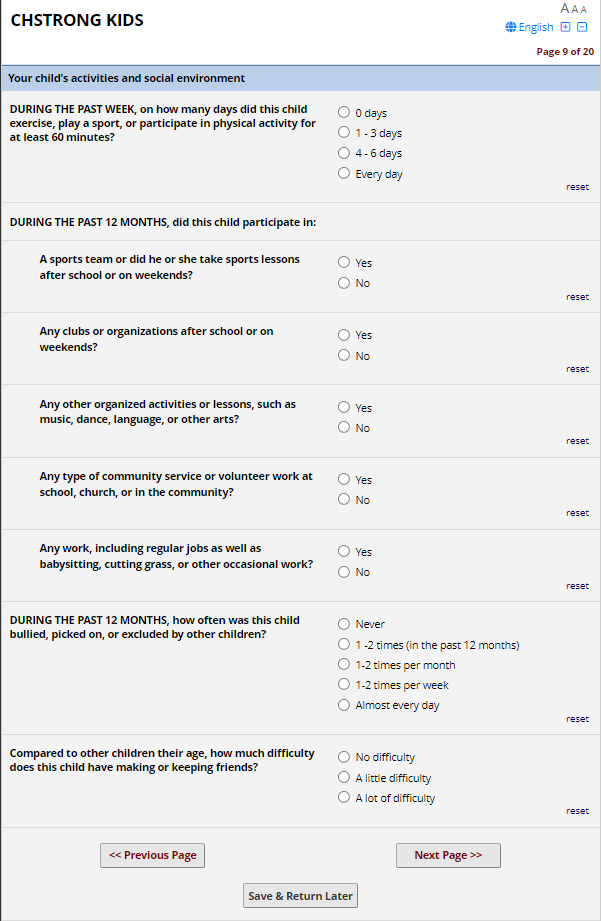Return to the Previous Page

tap(152, 855)
